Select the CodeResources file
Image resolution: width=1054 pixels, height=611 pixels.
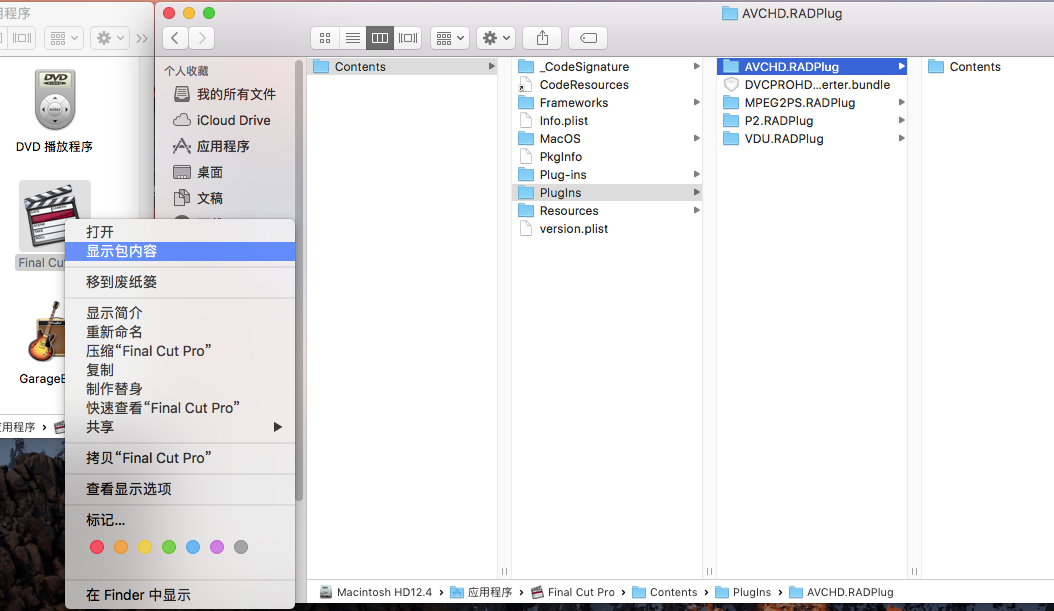click(608, 85)
